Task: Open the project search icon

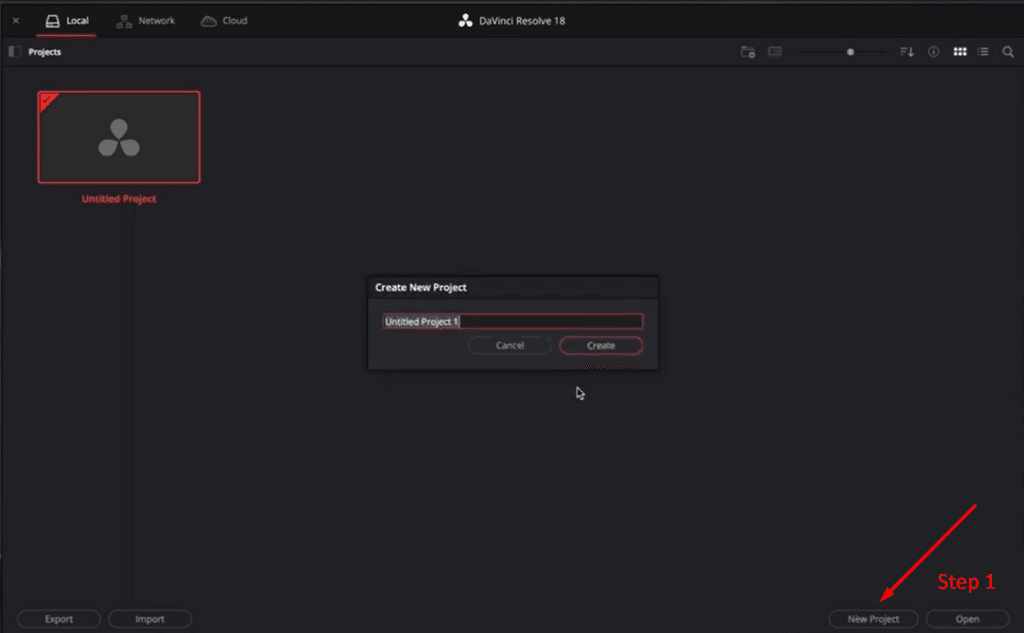Action: [x=1008, y=52]
